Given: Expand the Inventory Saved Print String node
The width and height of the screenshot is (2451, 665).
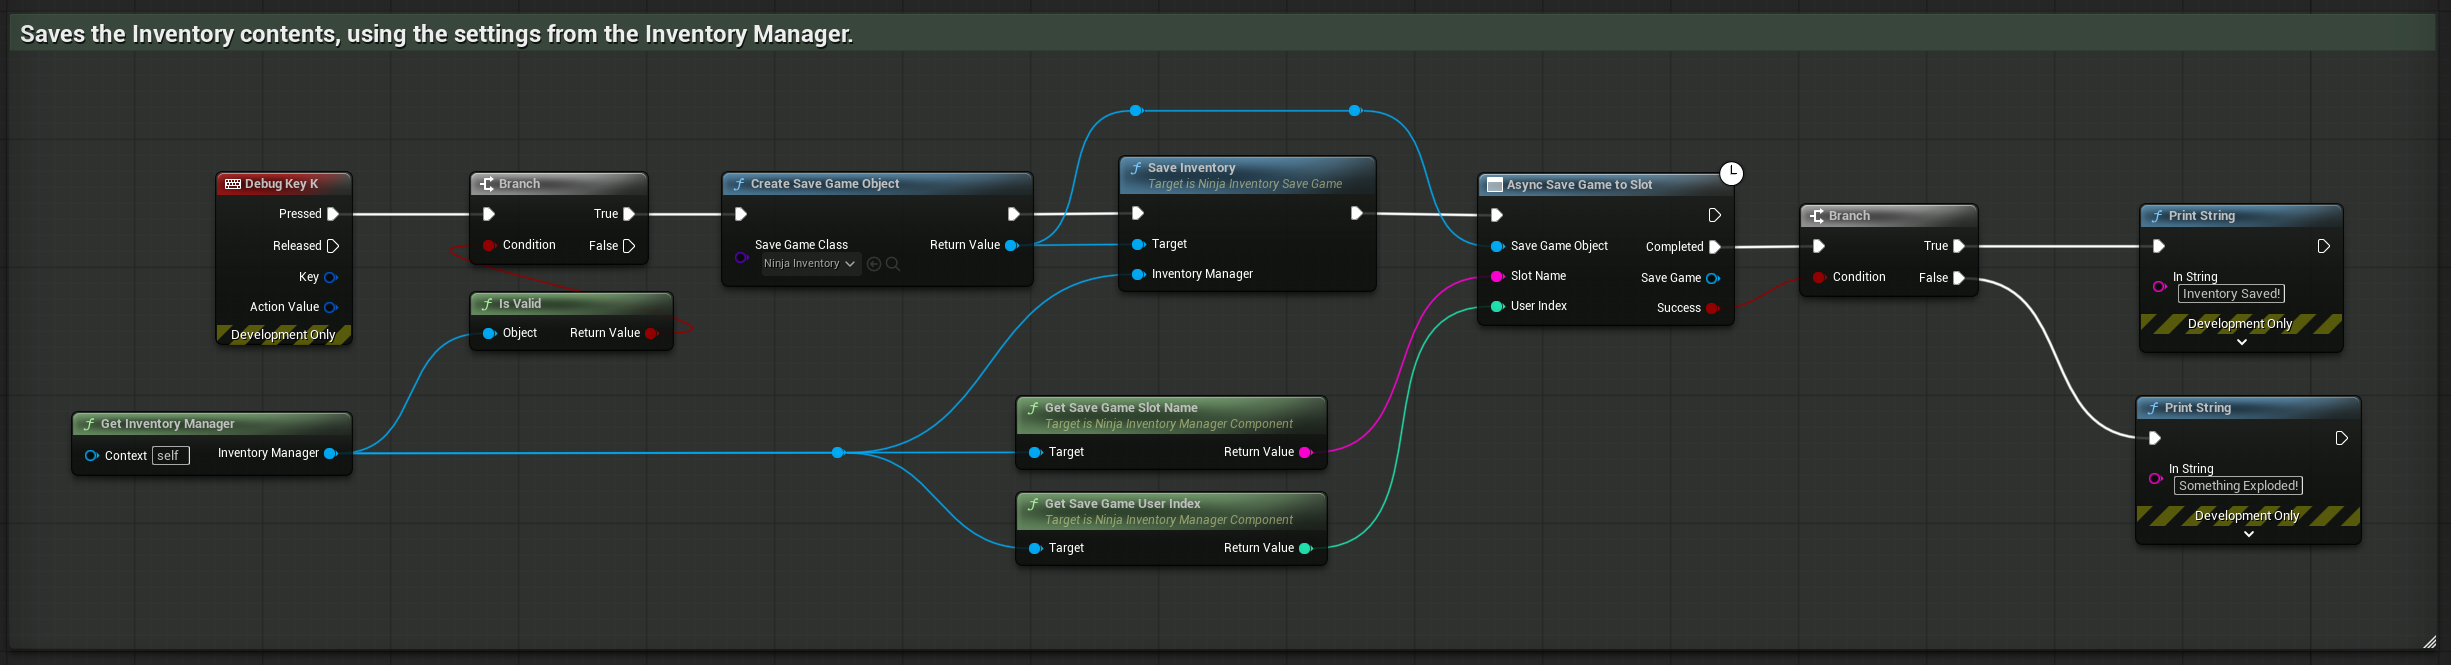Looking at the screenshot, I should pos(2241,342).
